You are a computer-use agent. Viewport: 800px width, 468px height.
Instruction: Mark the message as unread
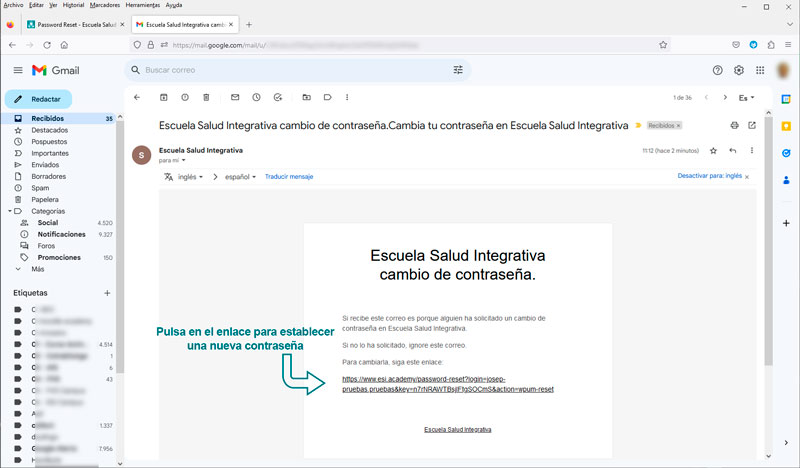(x=235, y=97)
